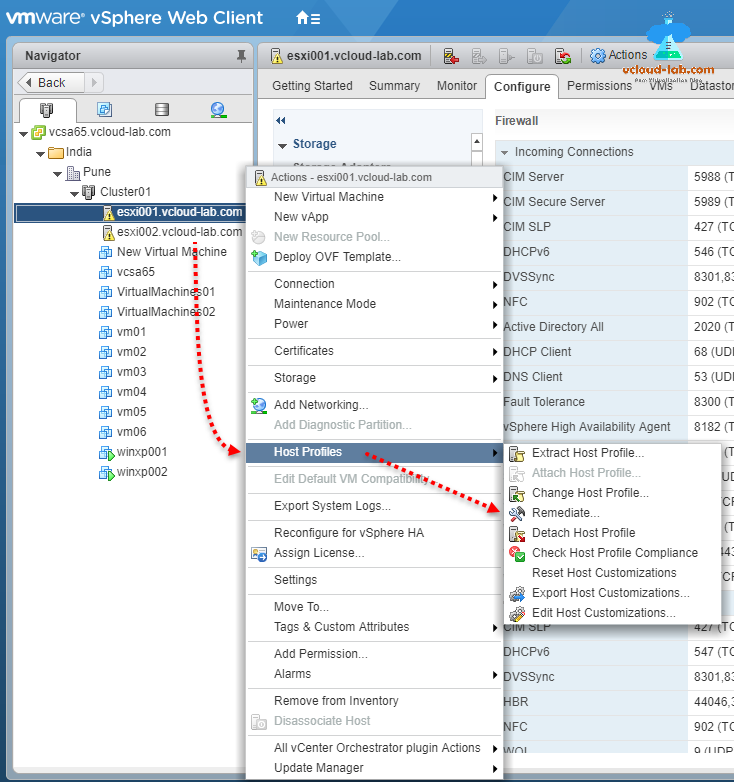The image size is (734, 782).
Task: Click the scroll-up arrow of Configure side list
Action: click(477, 142)
